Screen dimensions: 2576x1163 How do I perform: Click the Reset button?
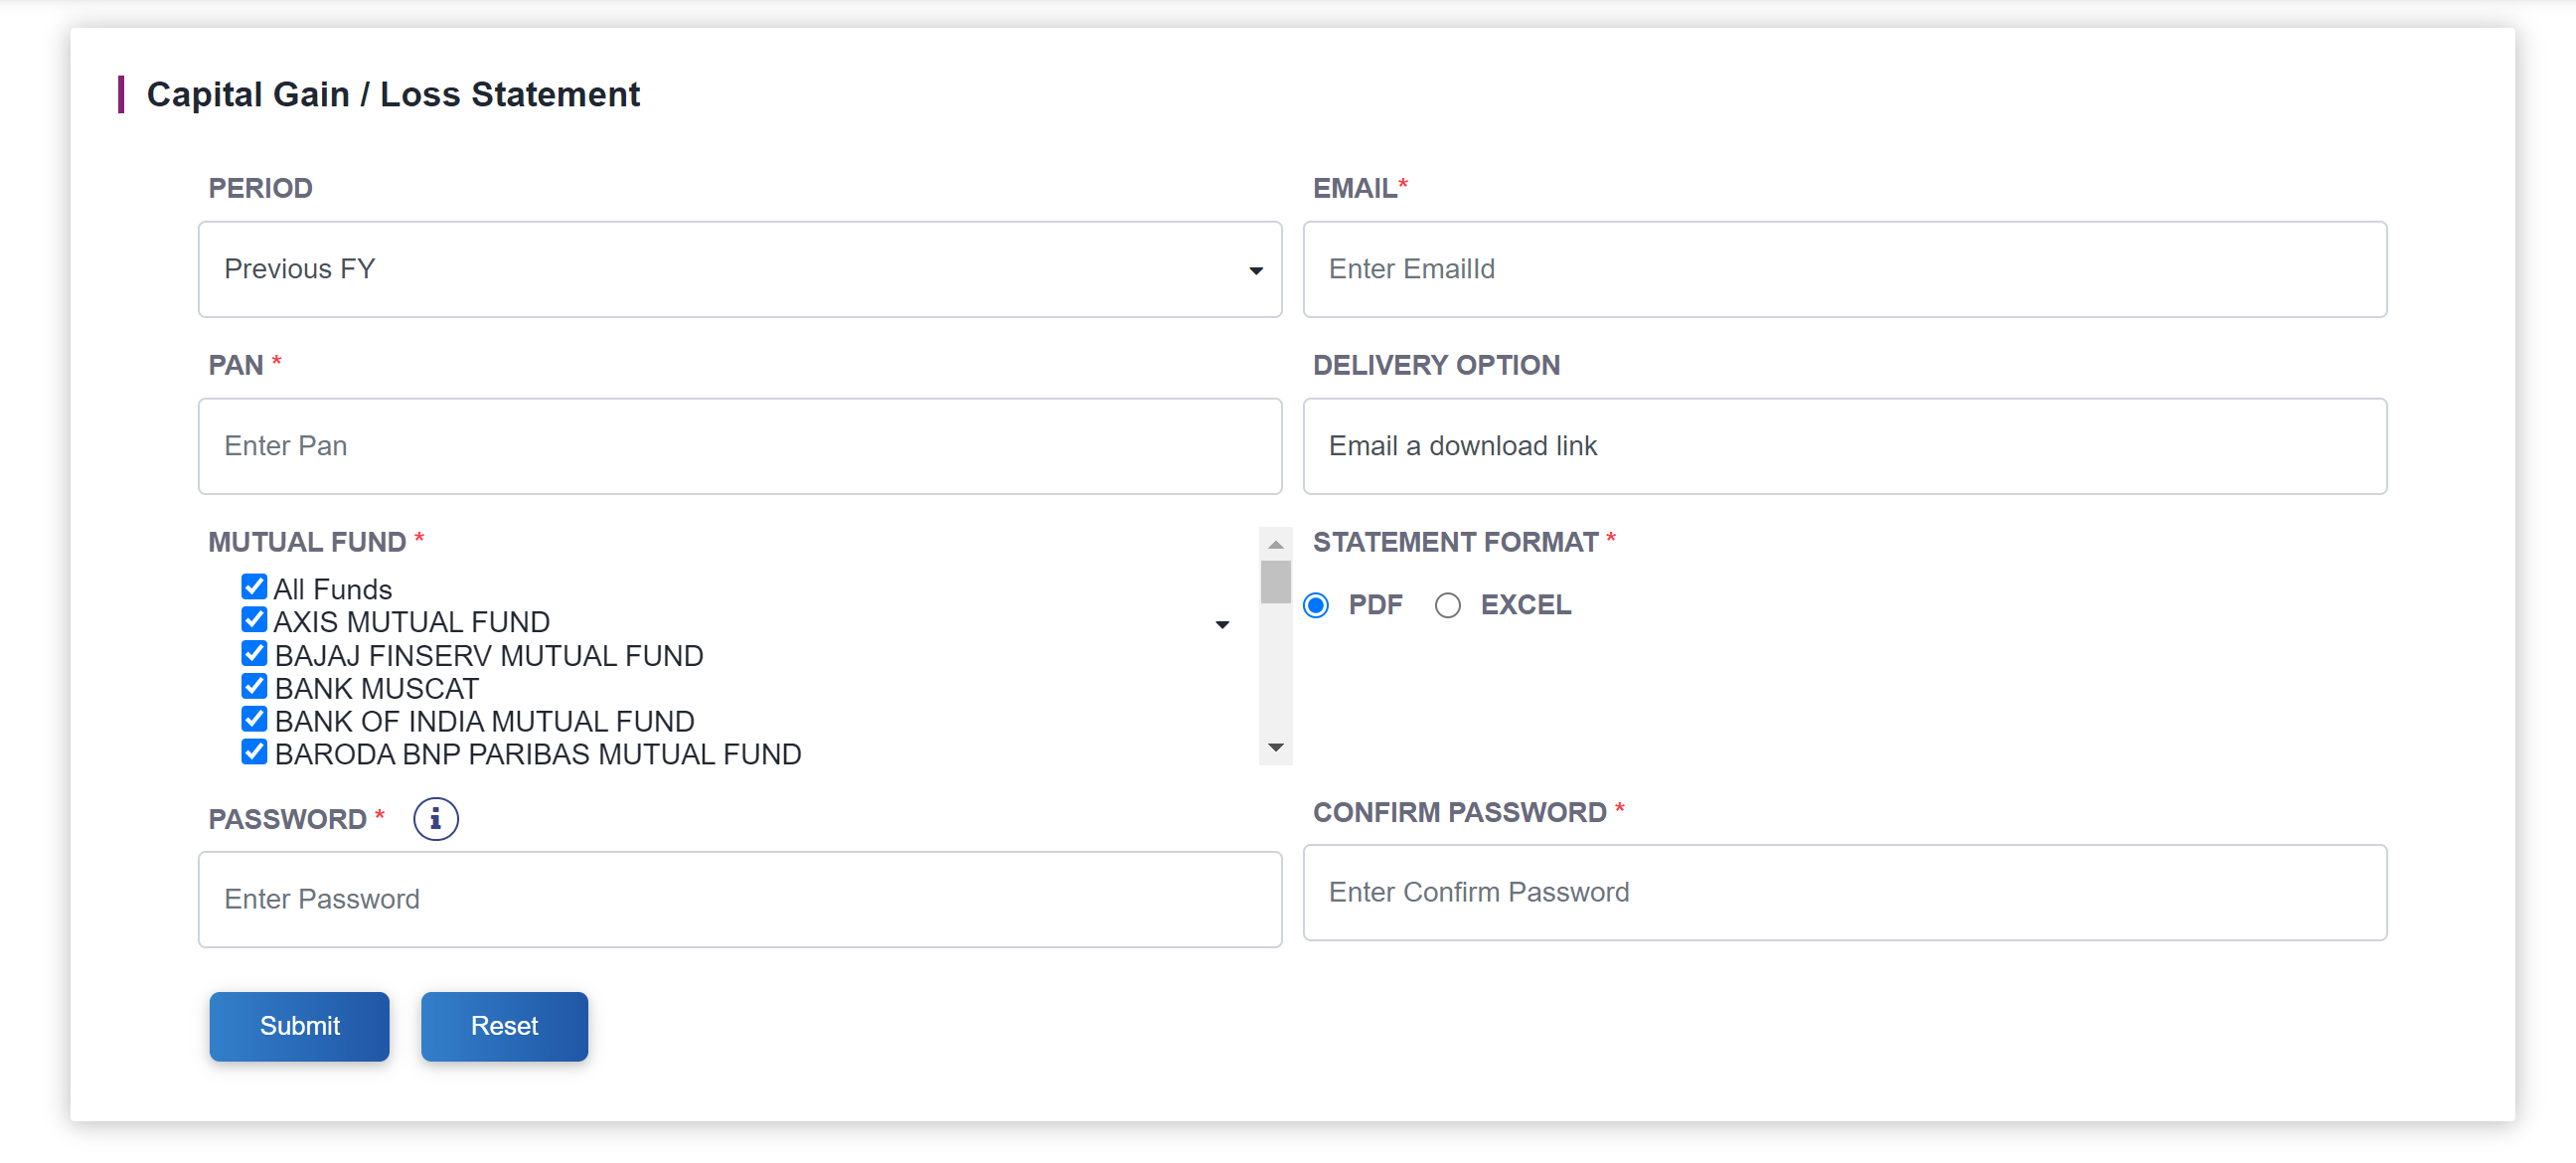point(504,1026)
